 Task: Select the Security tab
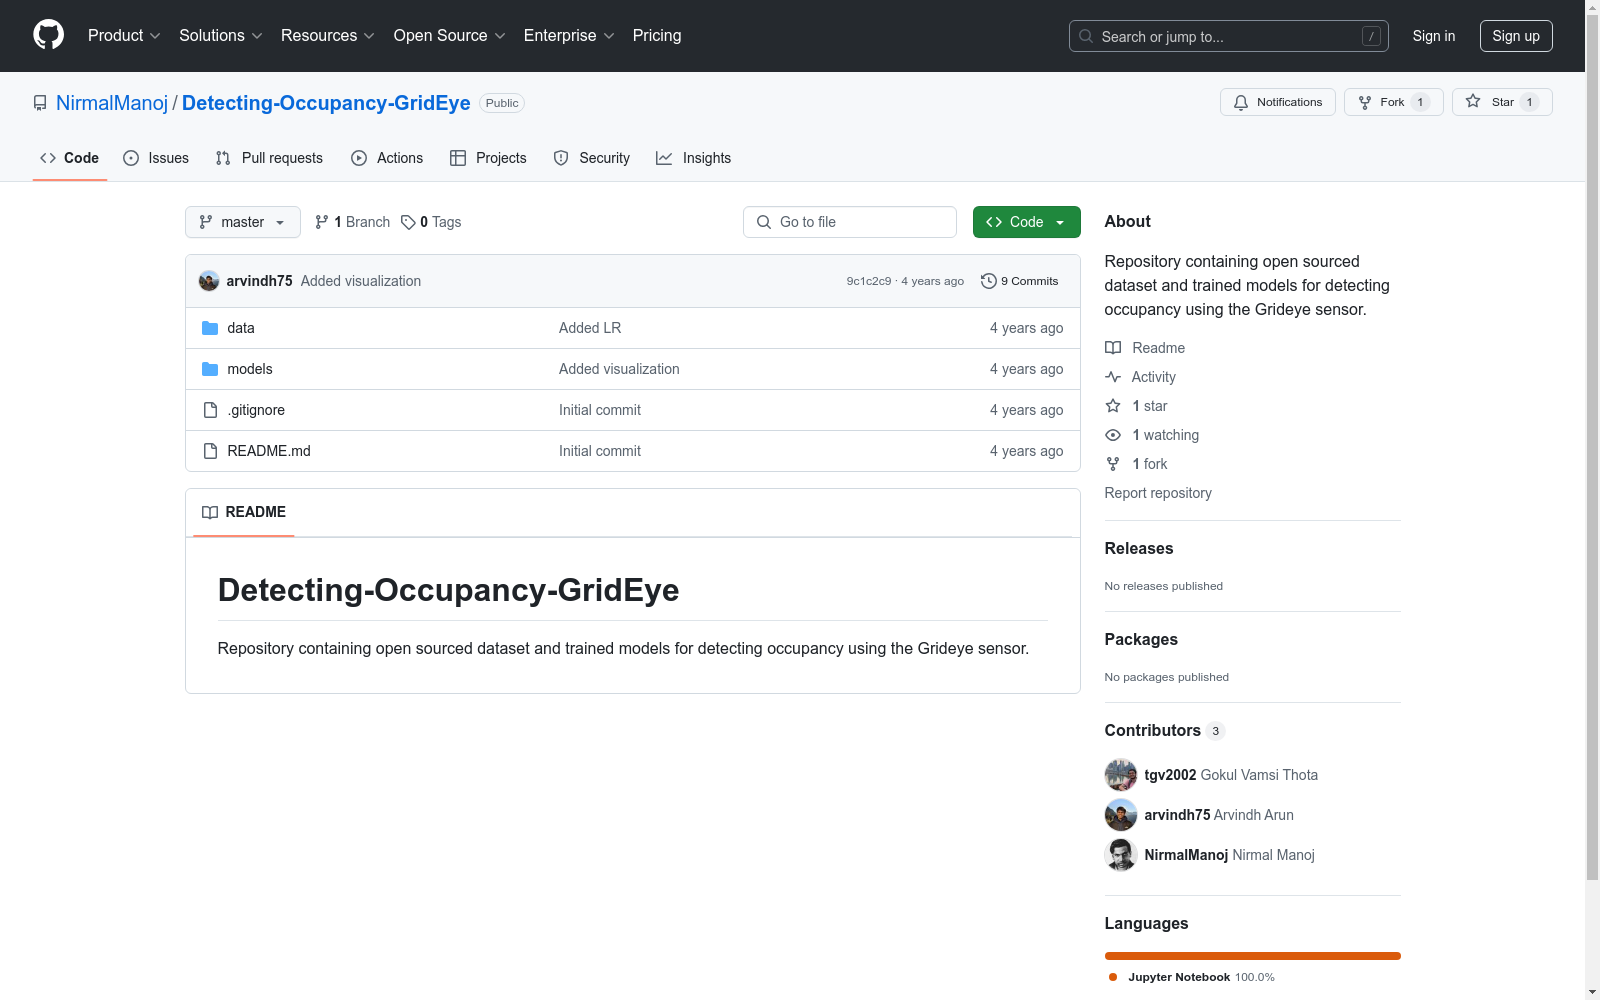pos(592,158)
